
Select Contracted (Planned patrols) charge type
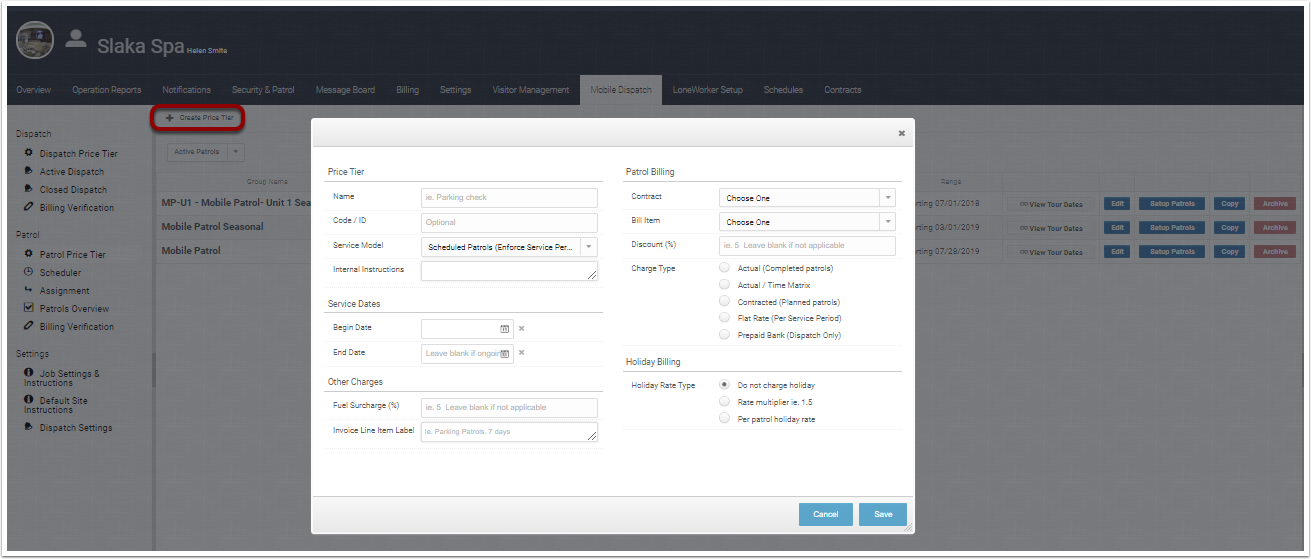tap(725, 301)
